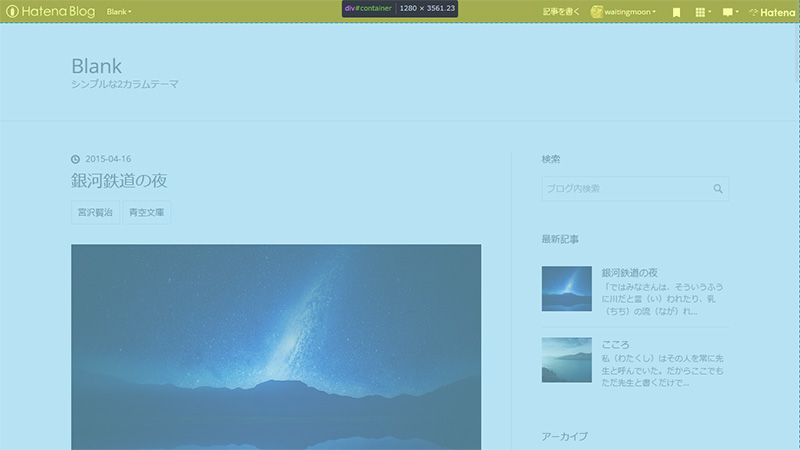Click the 記事を書く link

pyautogui.click(x=561, y=12)
